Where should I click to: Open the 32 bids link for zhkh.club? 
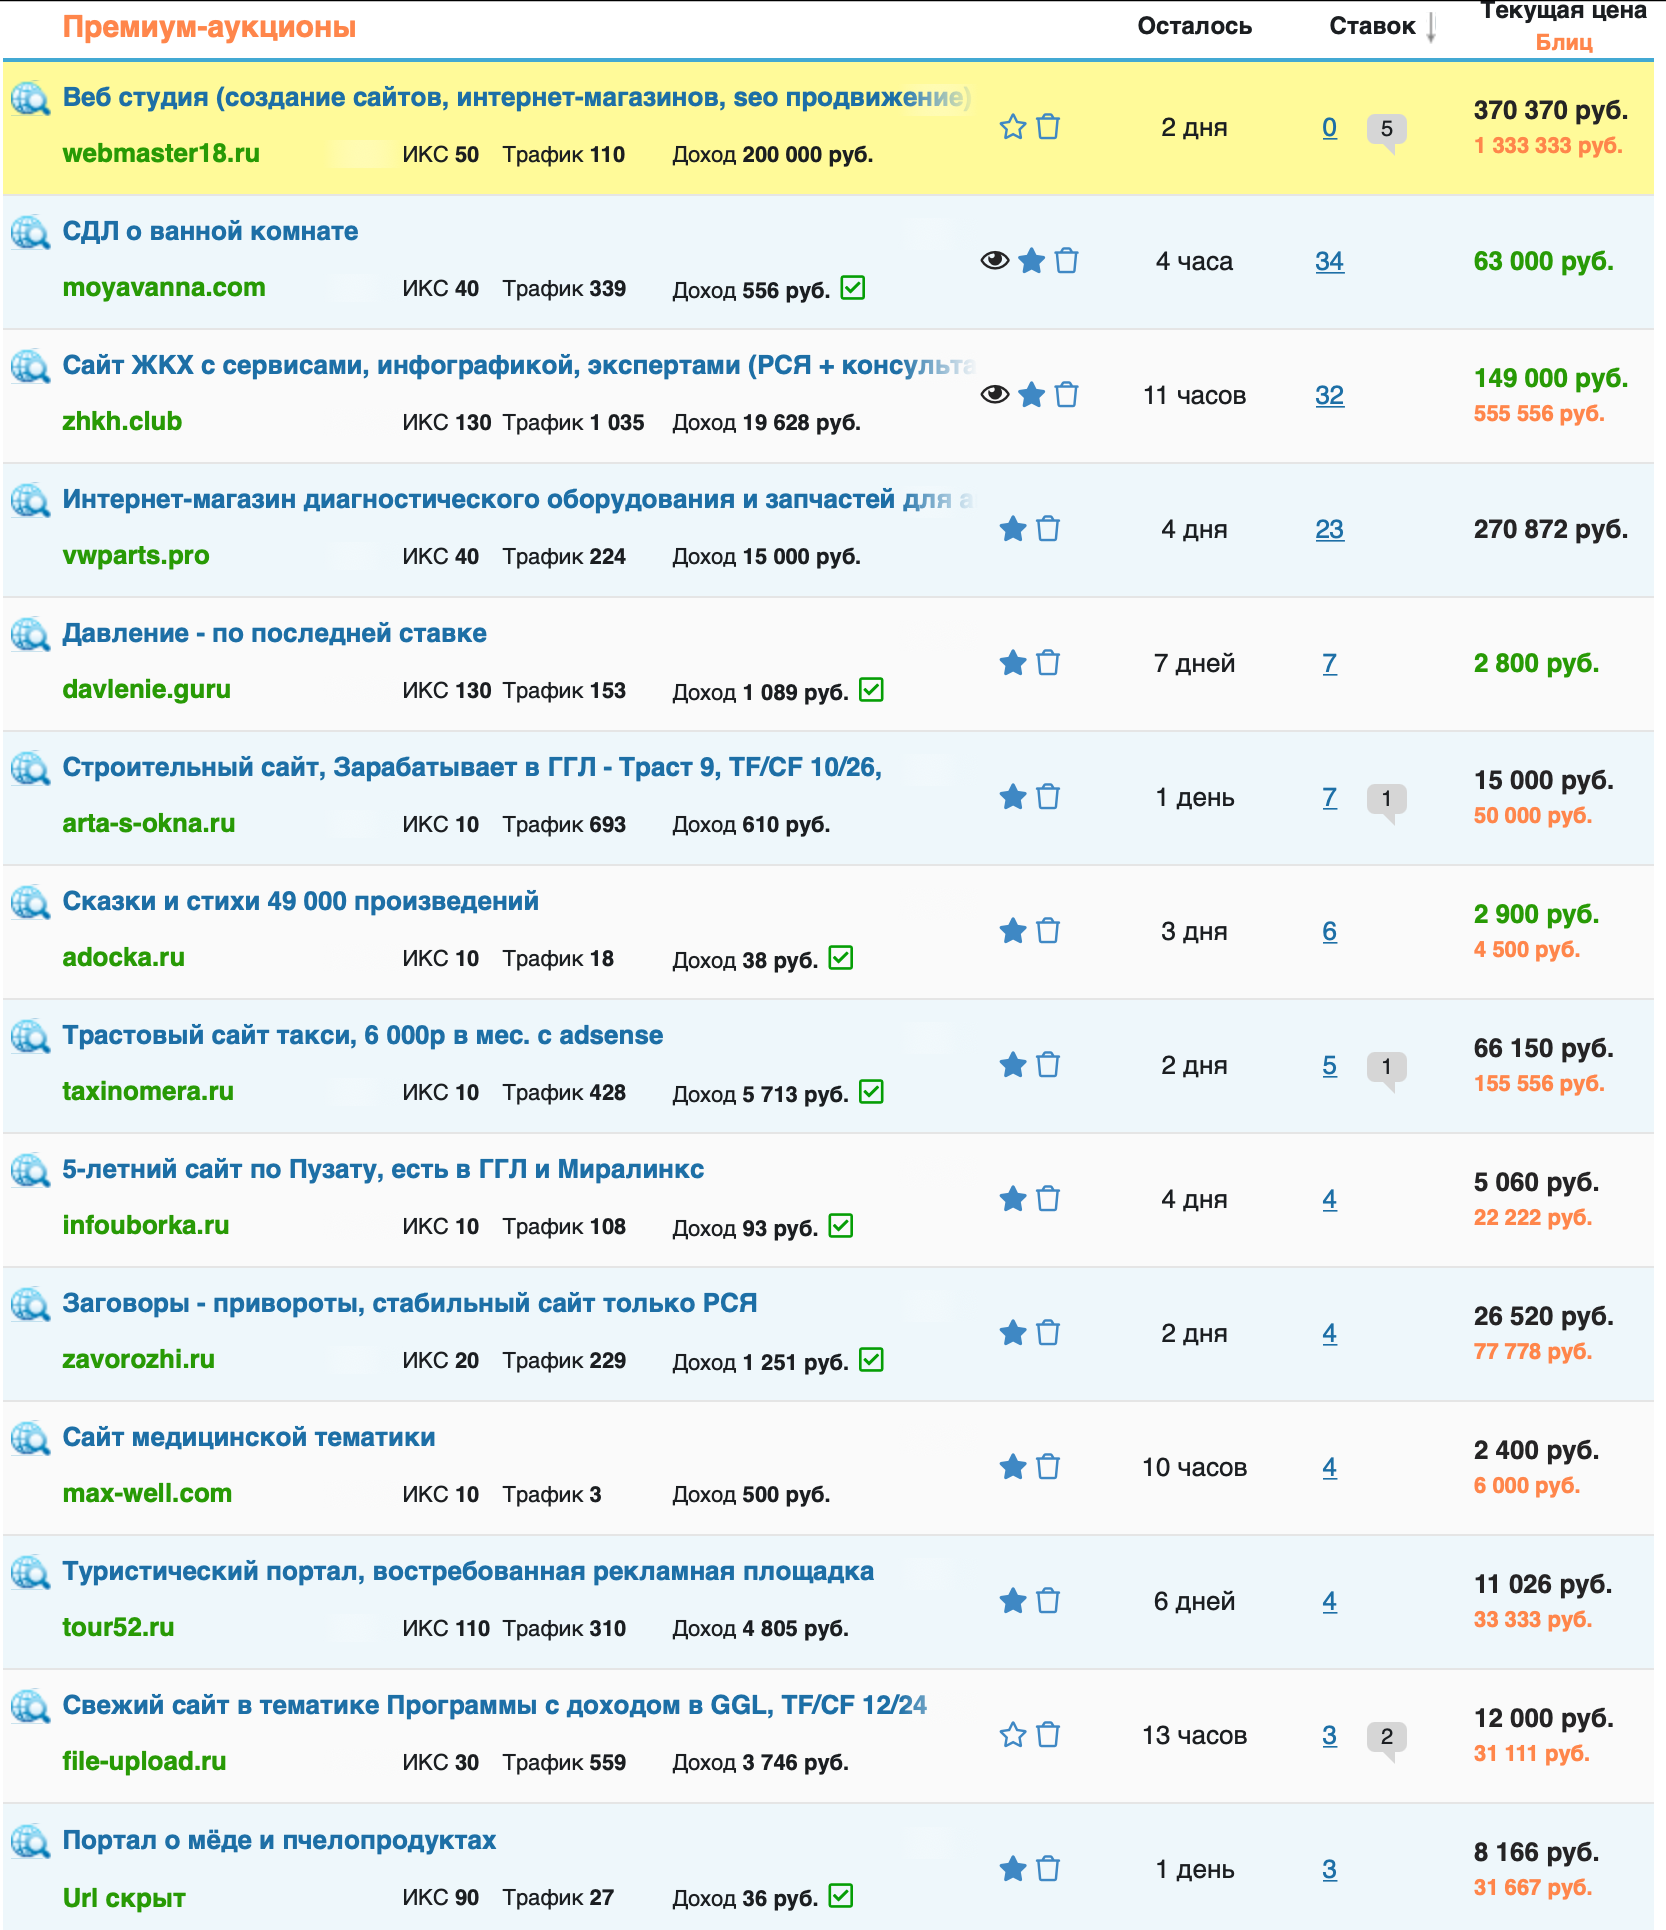pos(1329,396)
